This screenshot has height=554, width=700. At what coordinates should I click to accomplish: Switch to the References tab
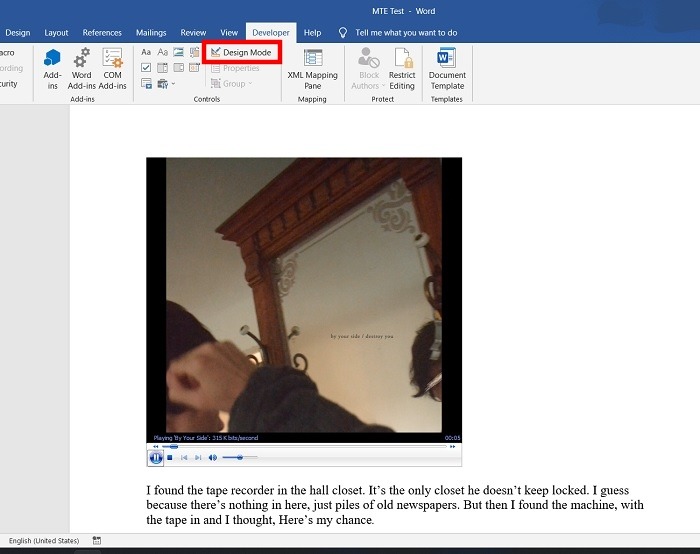[102, 33]
